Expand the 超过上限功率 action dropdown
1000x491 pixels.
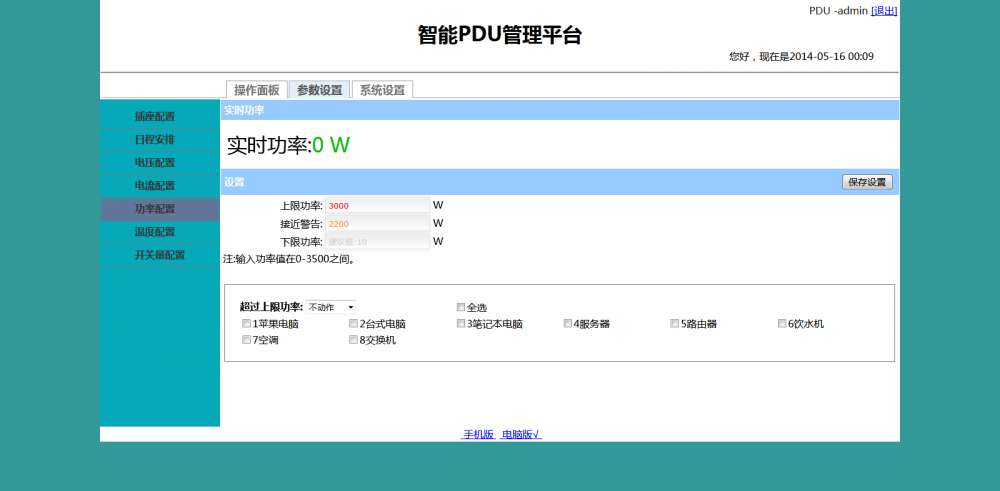(331, 307)
